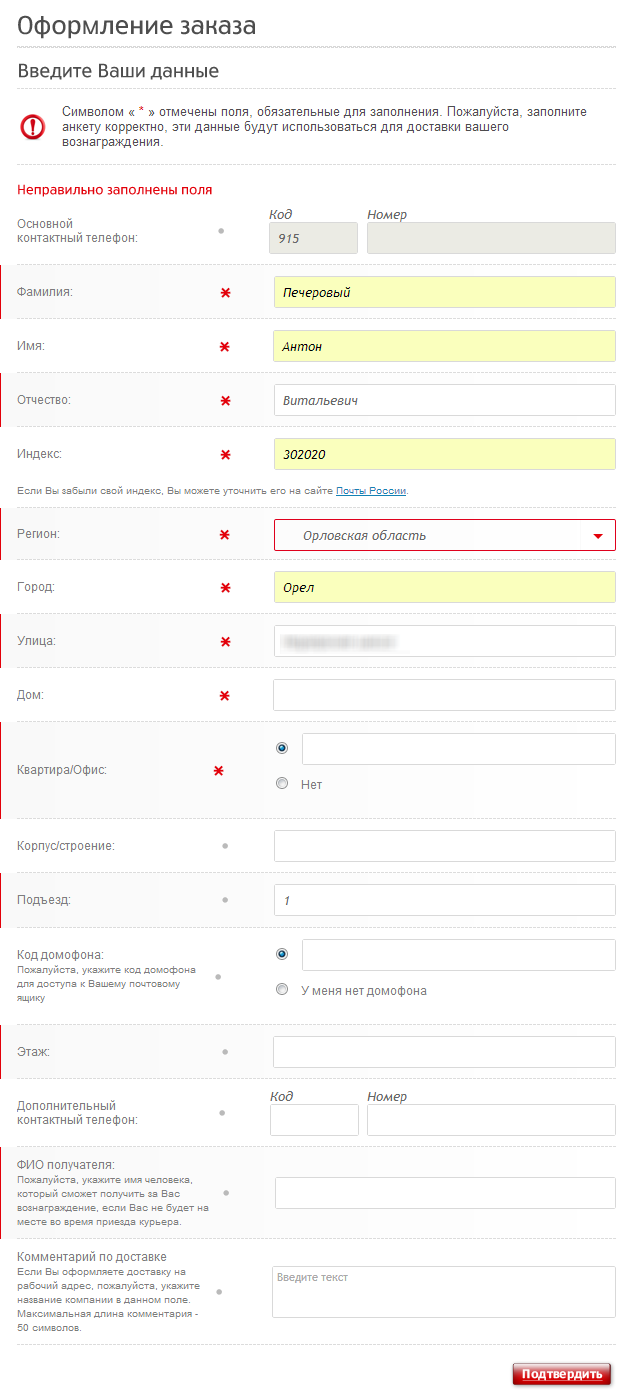Select the Квартира/Офис number radio button
The height and width of the screenshot is (1396, 625).
tap(282, 748)
